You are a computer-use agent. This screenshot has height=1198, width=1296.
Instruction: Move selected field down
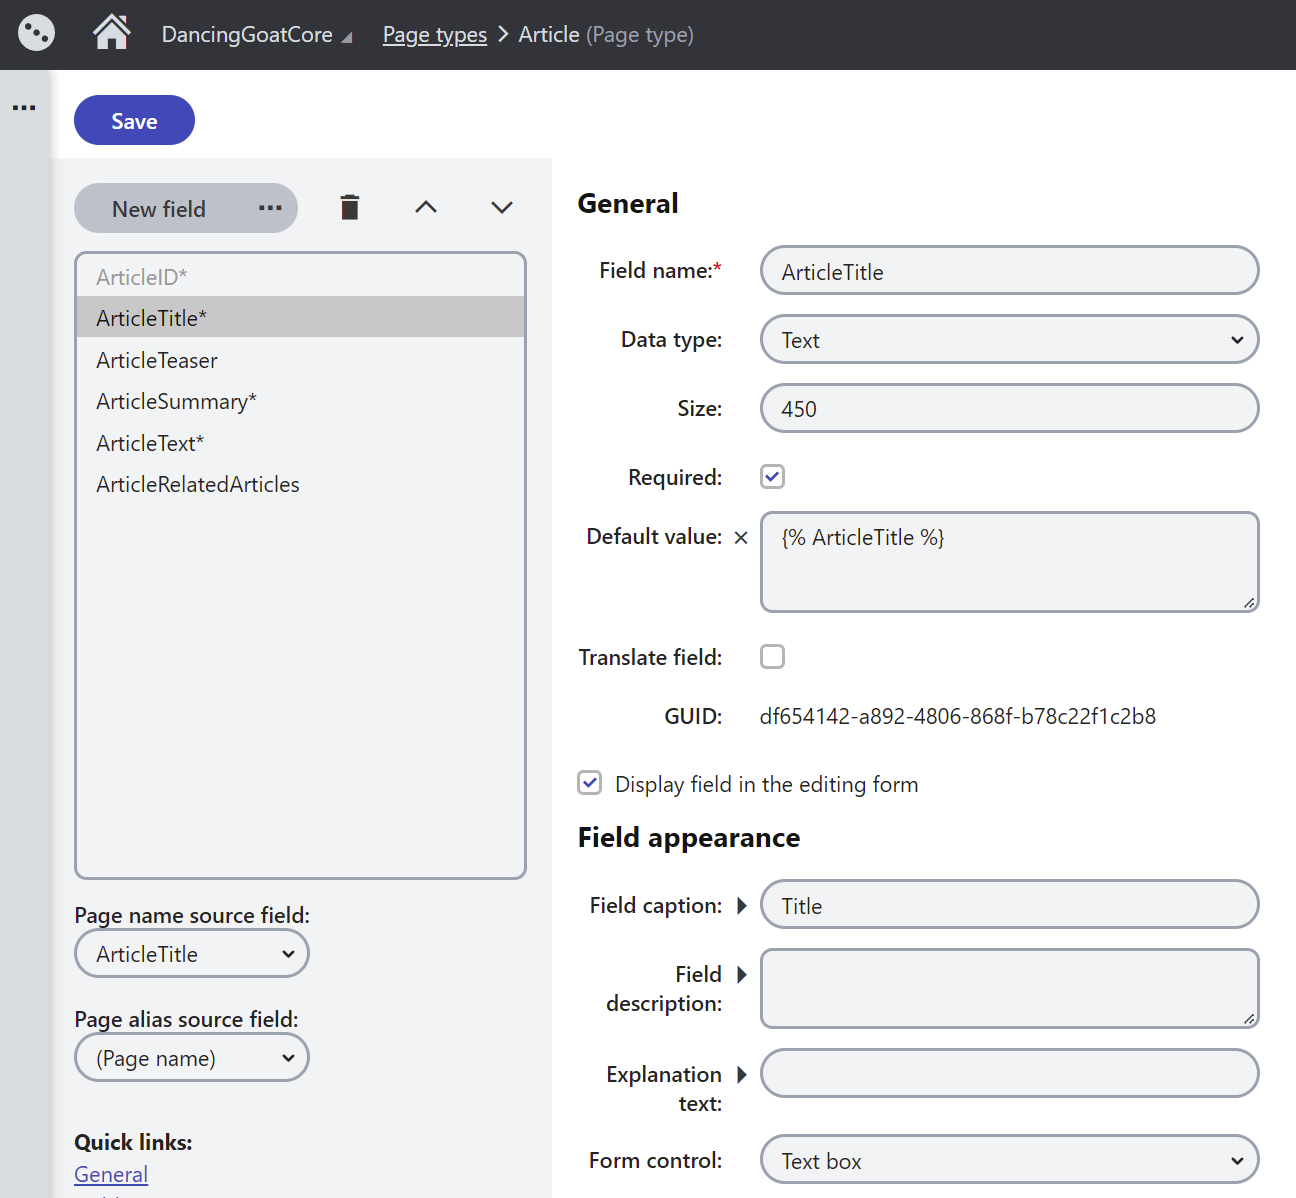click(x=502, y=207)
